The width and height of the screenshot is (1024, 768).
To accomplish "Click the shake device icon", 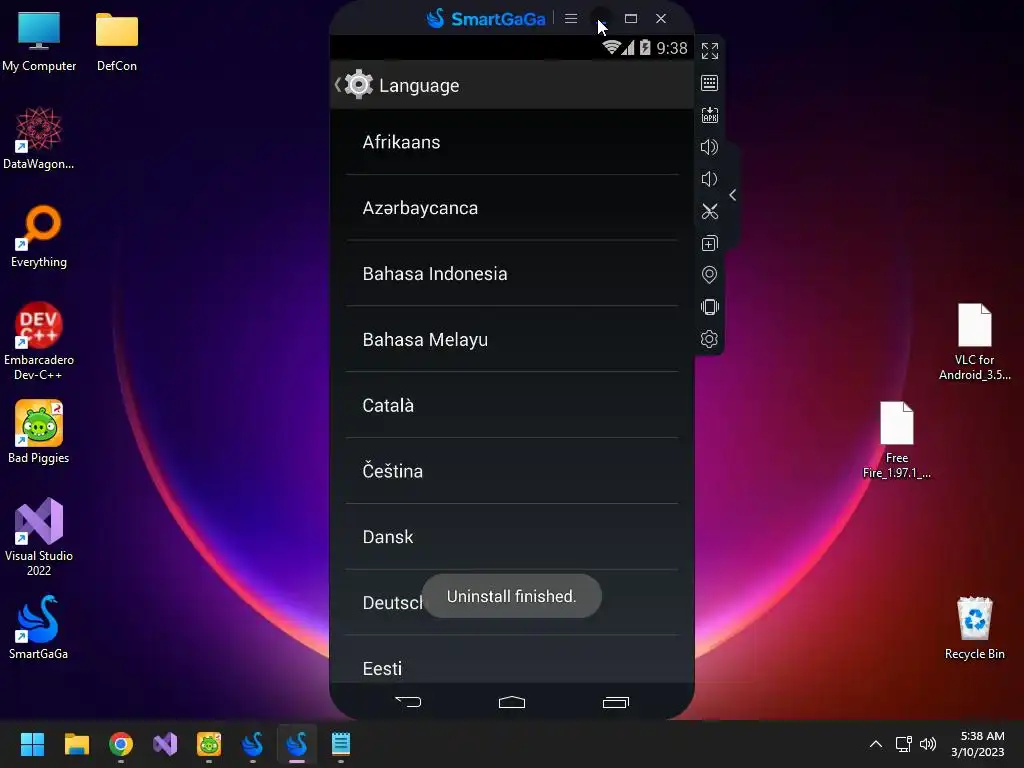I will click(709, 307).
